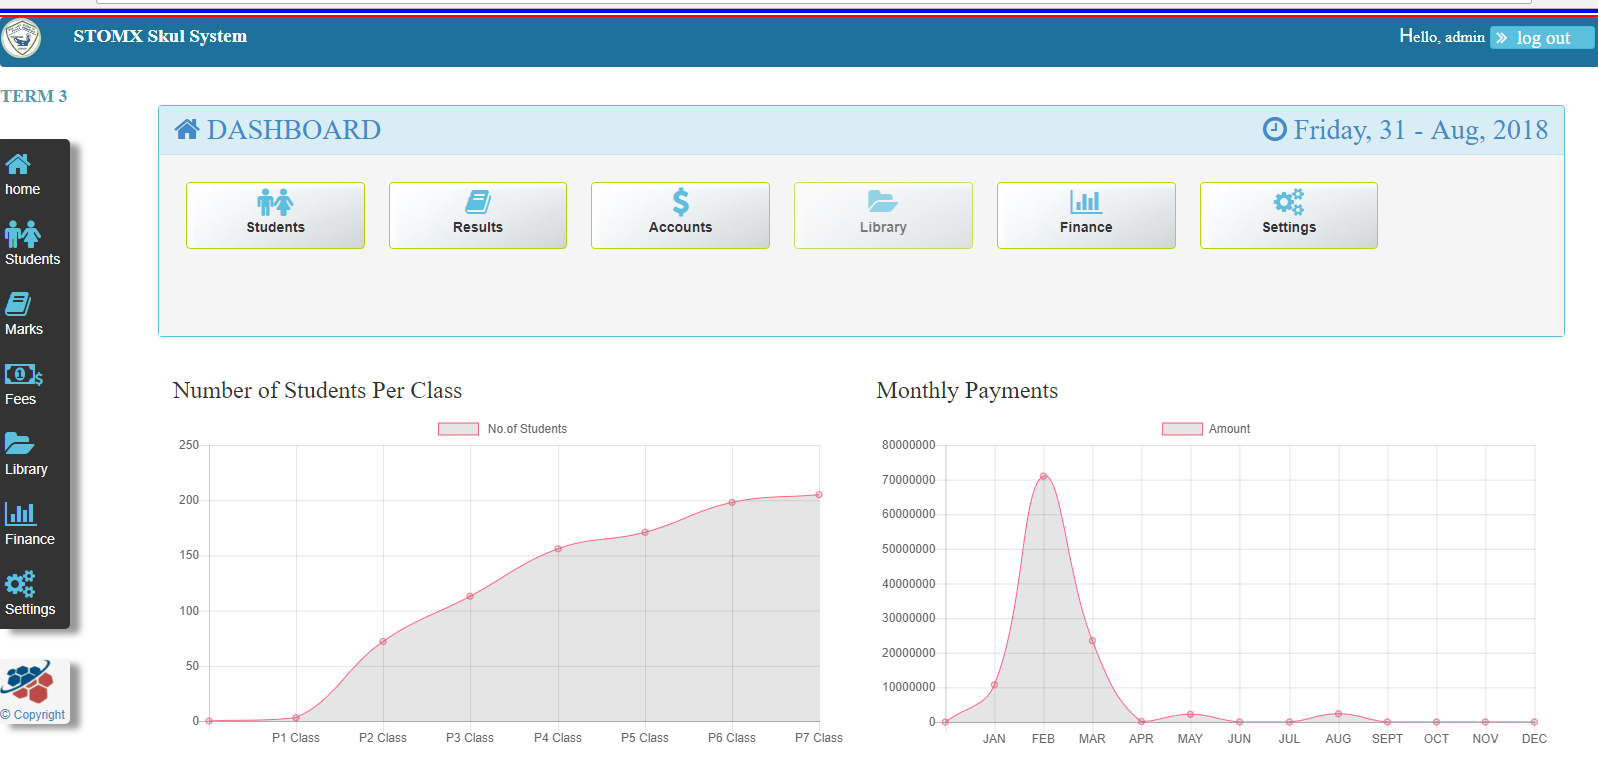Click the book icon on Results tile
Image resolution: width=1598 pixels, height=768 pixels.
[478, 202]
